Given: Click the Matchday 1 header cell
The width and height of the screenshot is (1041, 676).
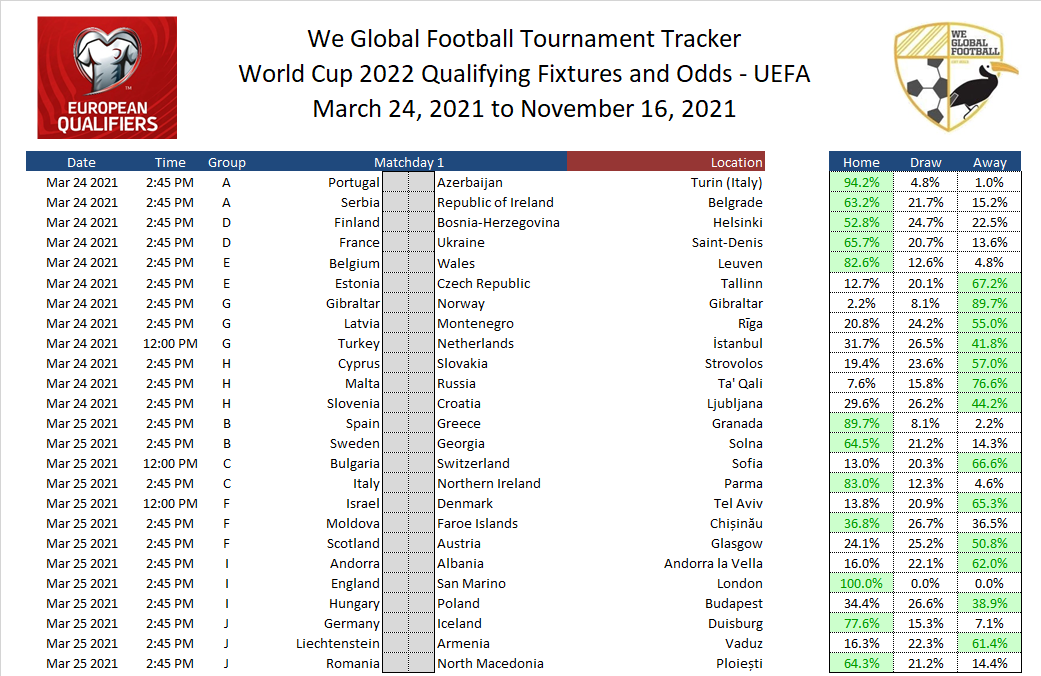Looking at the screenshot, I should 408,162.
